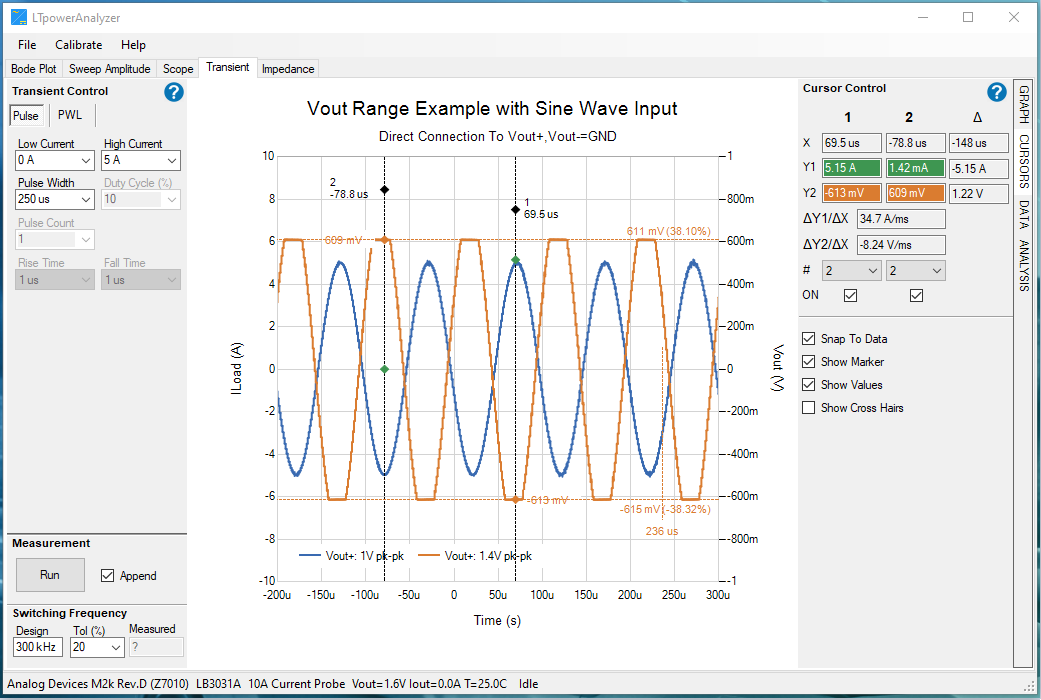Viewport: 1041px width, 700px height.
Task: Select the PWL tab button
Action: pyautogui.click(x=70, y=116)
